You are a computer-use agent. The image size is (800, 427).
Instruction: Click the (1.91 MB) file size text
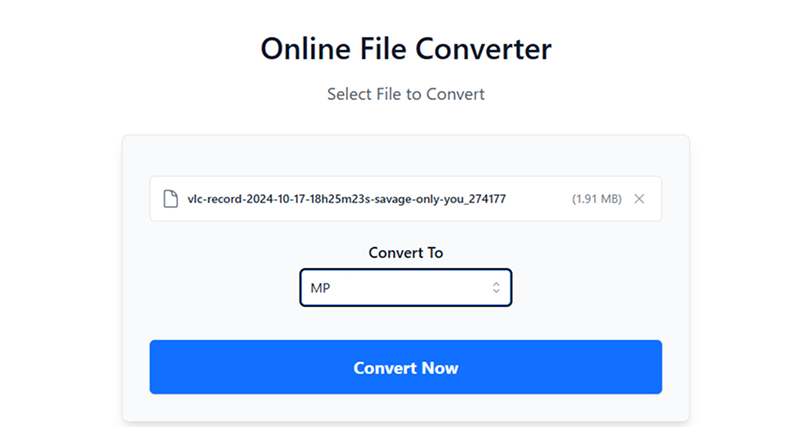click(x=596, y=199)
